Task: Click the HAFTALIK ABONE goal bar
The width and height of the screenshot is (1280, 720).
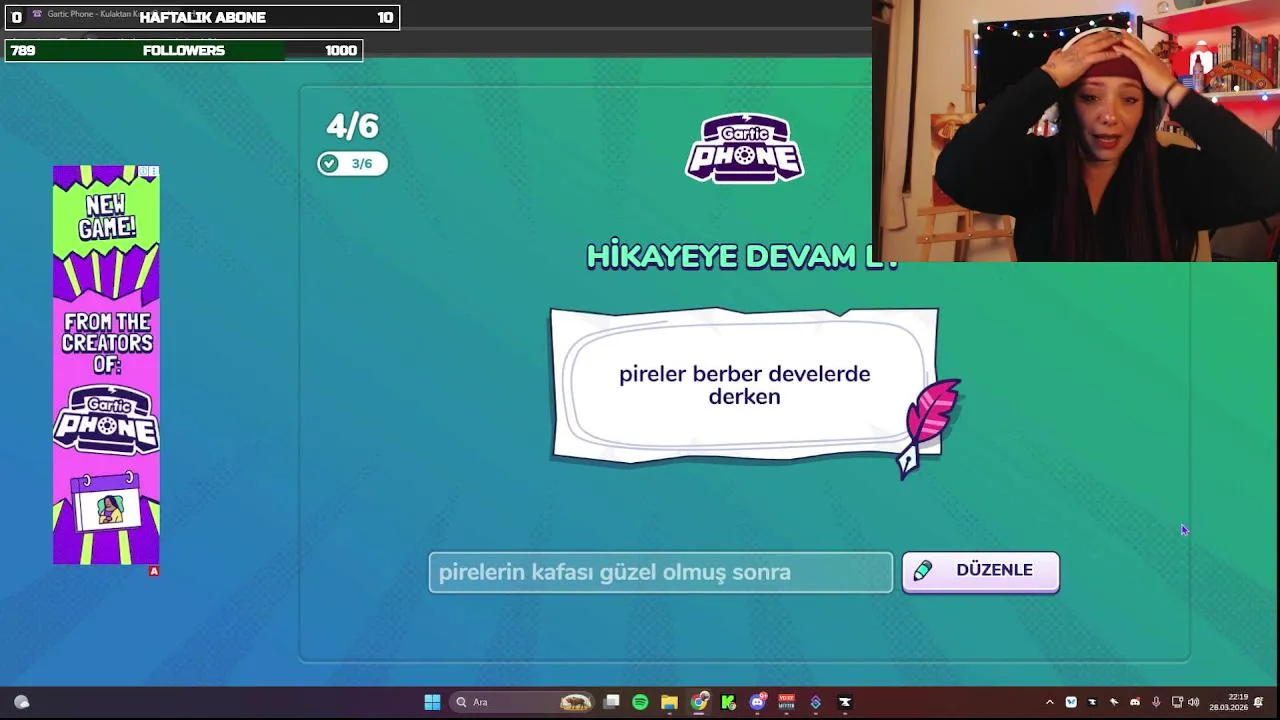Action: [x=202, y=17]
